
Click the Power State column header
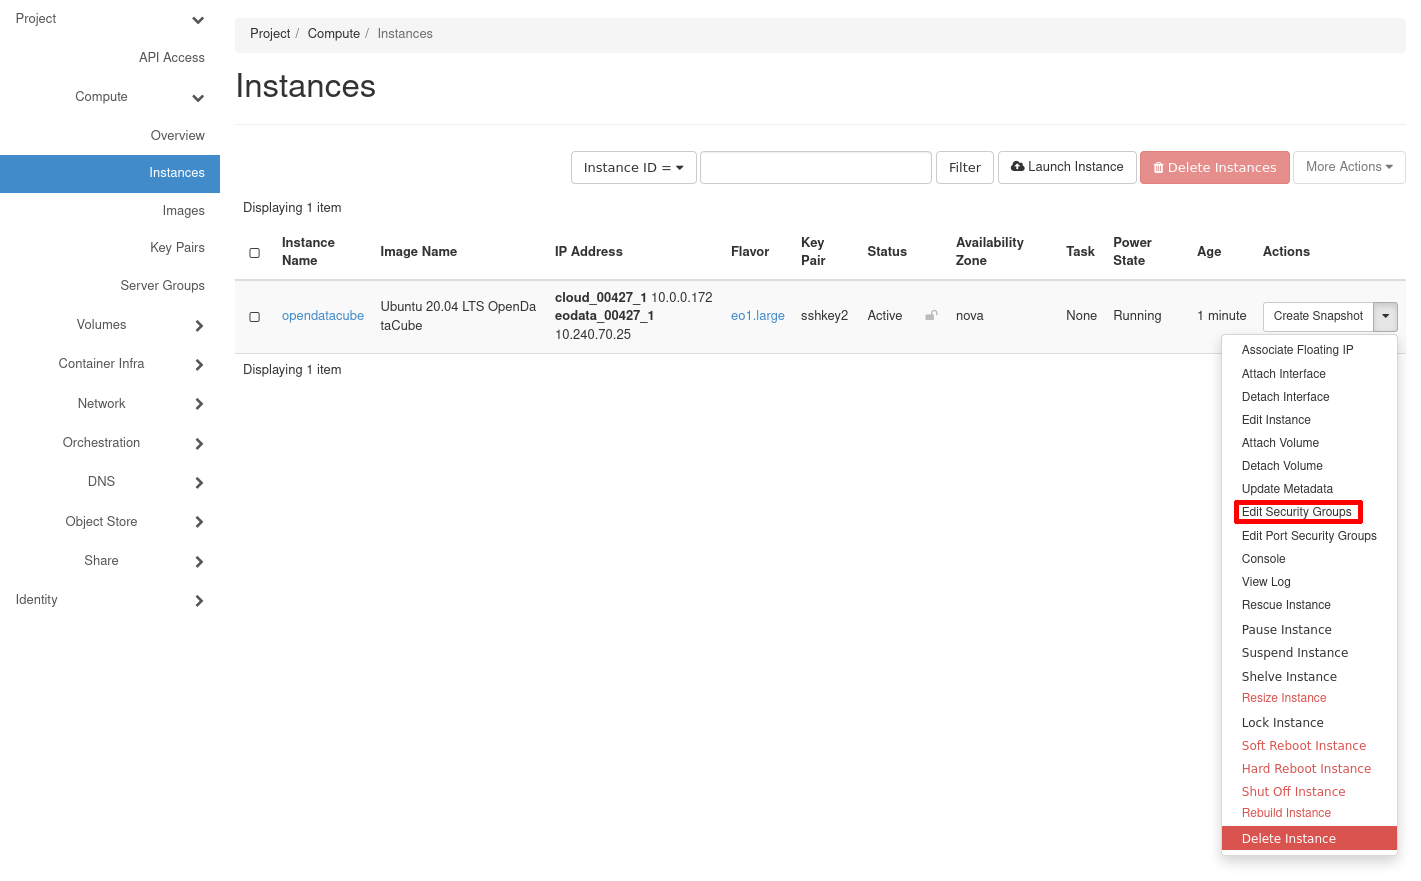(1132, 252)
